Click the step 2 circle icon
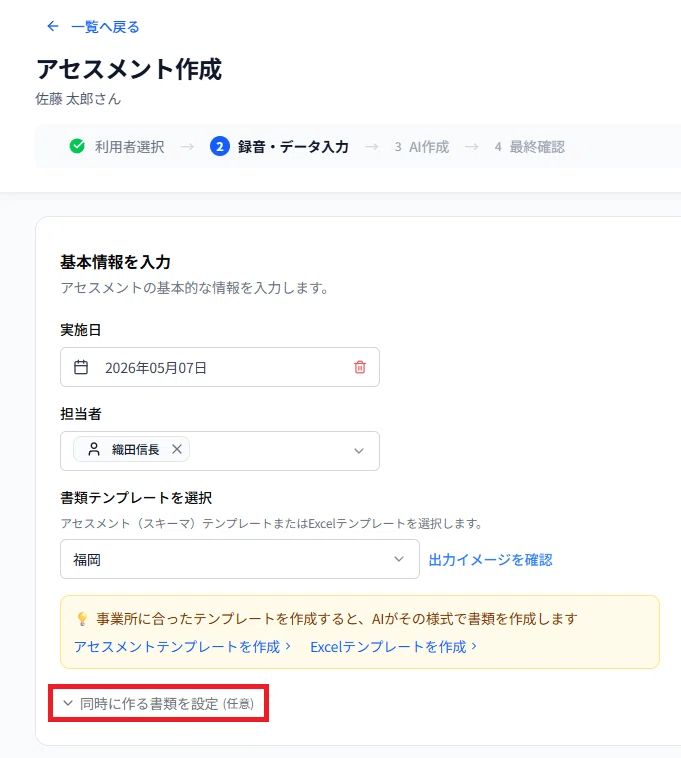The height and width of the screenshot is (758, 681). click(x=219, y=146)
